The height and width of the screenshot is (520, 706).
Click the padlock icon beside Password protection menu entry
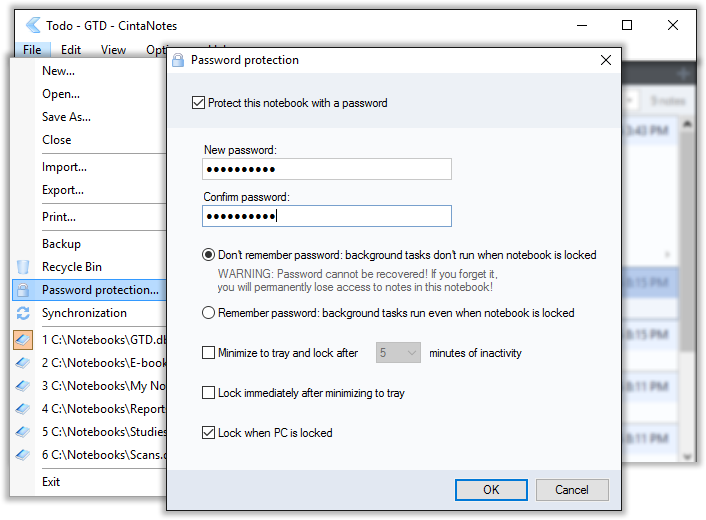coord(23,290)
